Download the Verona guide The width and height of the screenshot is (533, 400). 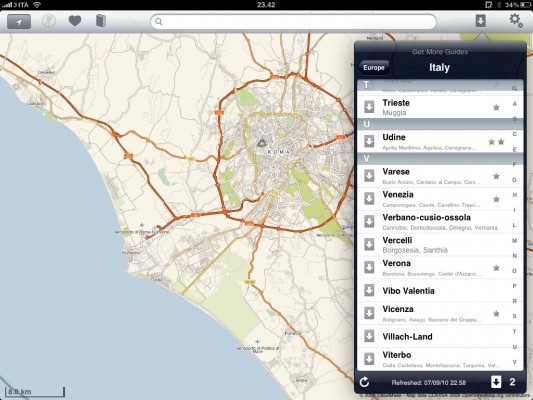pyautogui.click(x=369, y=267)
